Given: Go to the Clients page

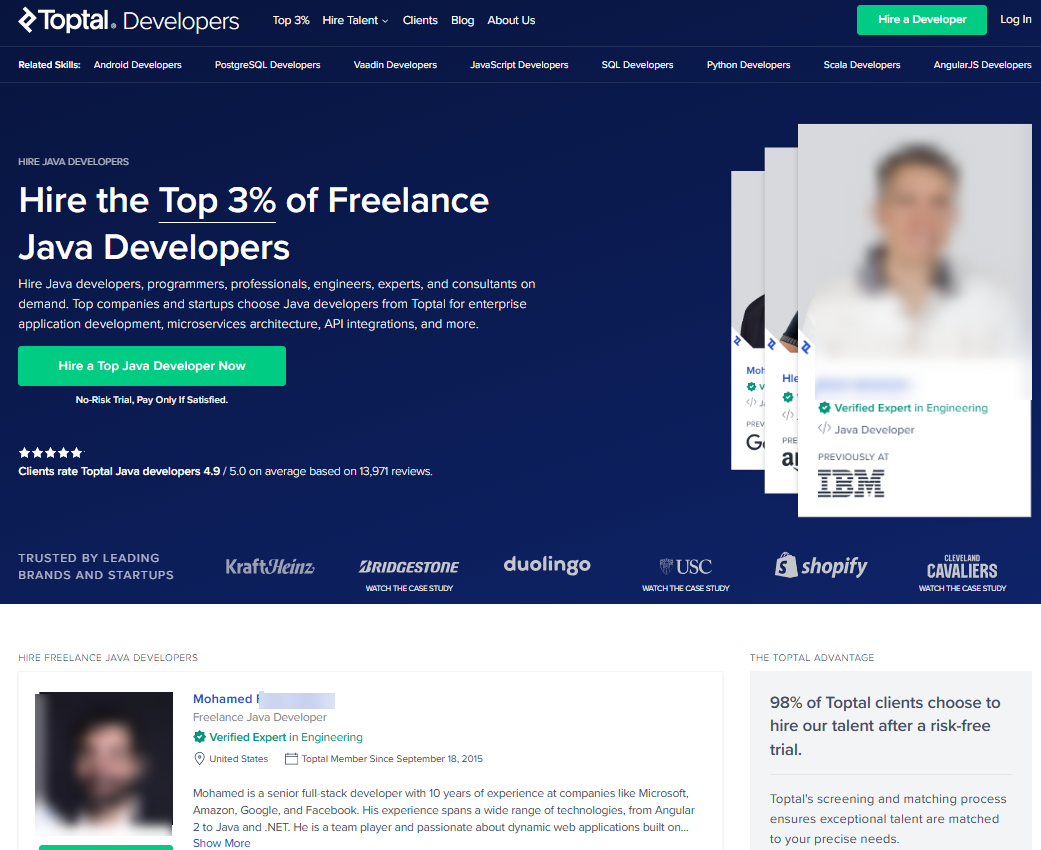Looking at the screenshot, I should tap(420, 20).
